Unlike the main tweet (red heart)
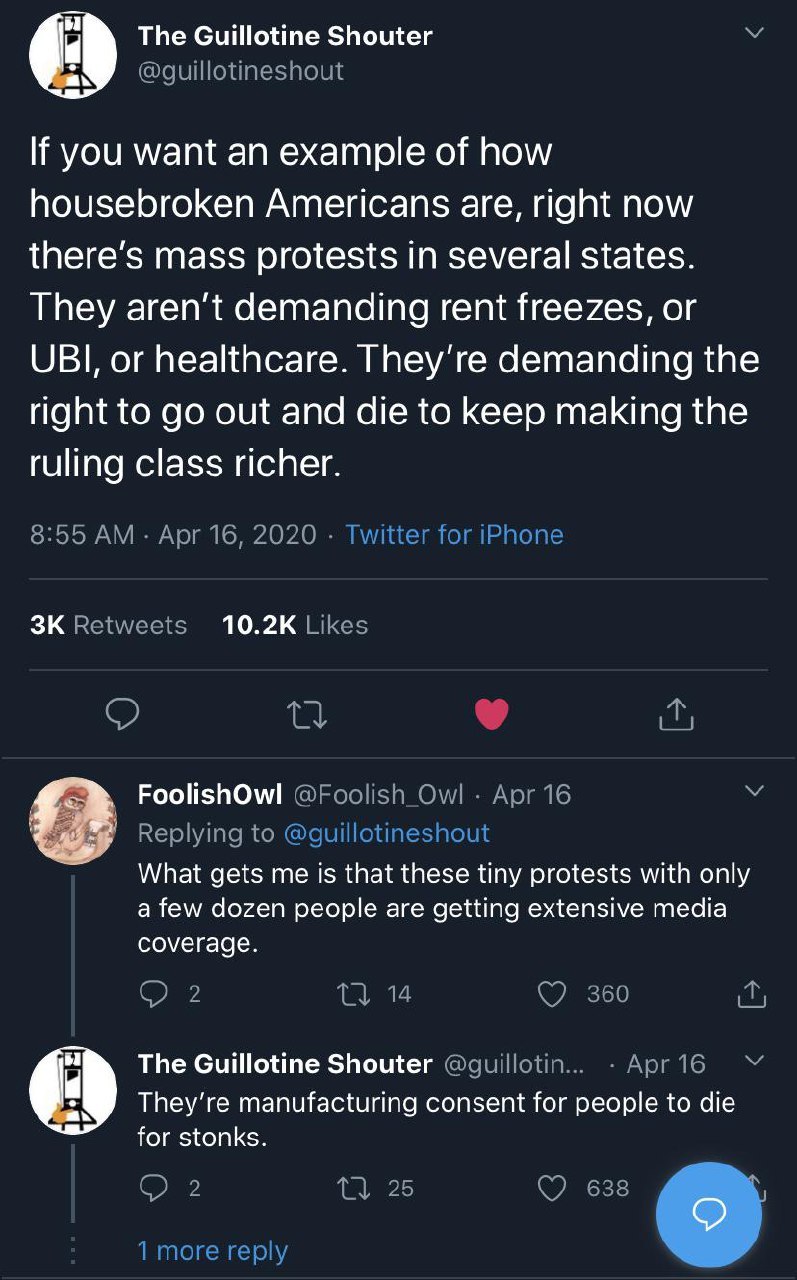Screen dimensions: 797x1280 tap(490, 713)
